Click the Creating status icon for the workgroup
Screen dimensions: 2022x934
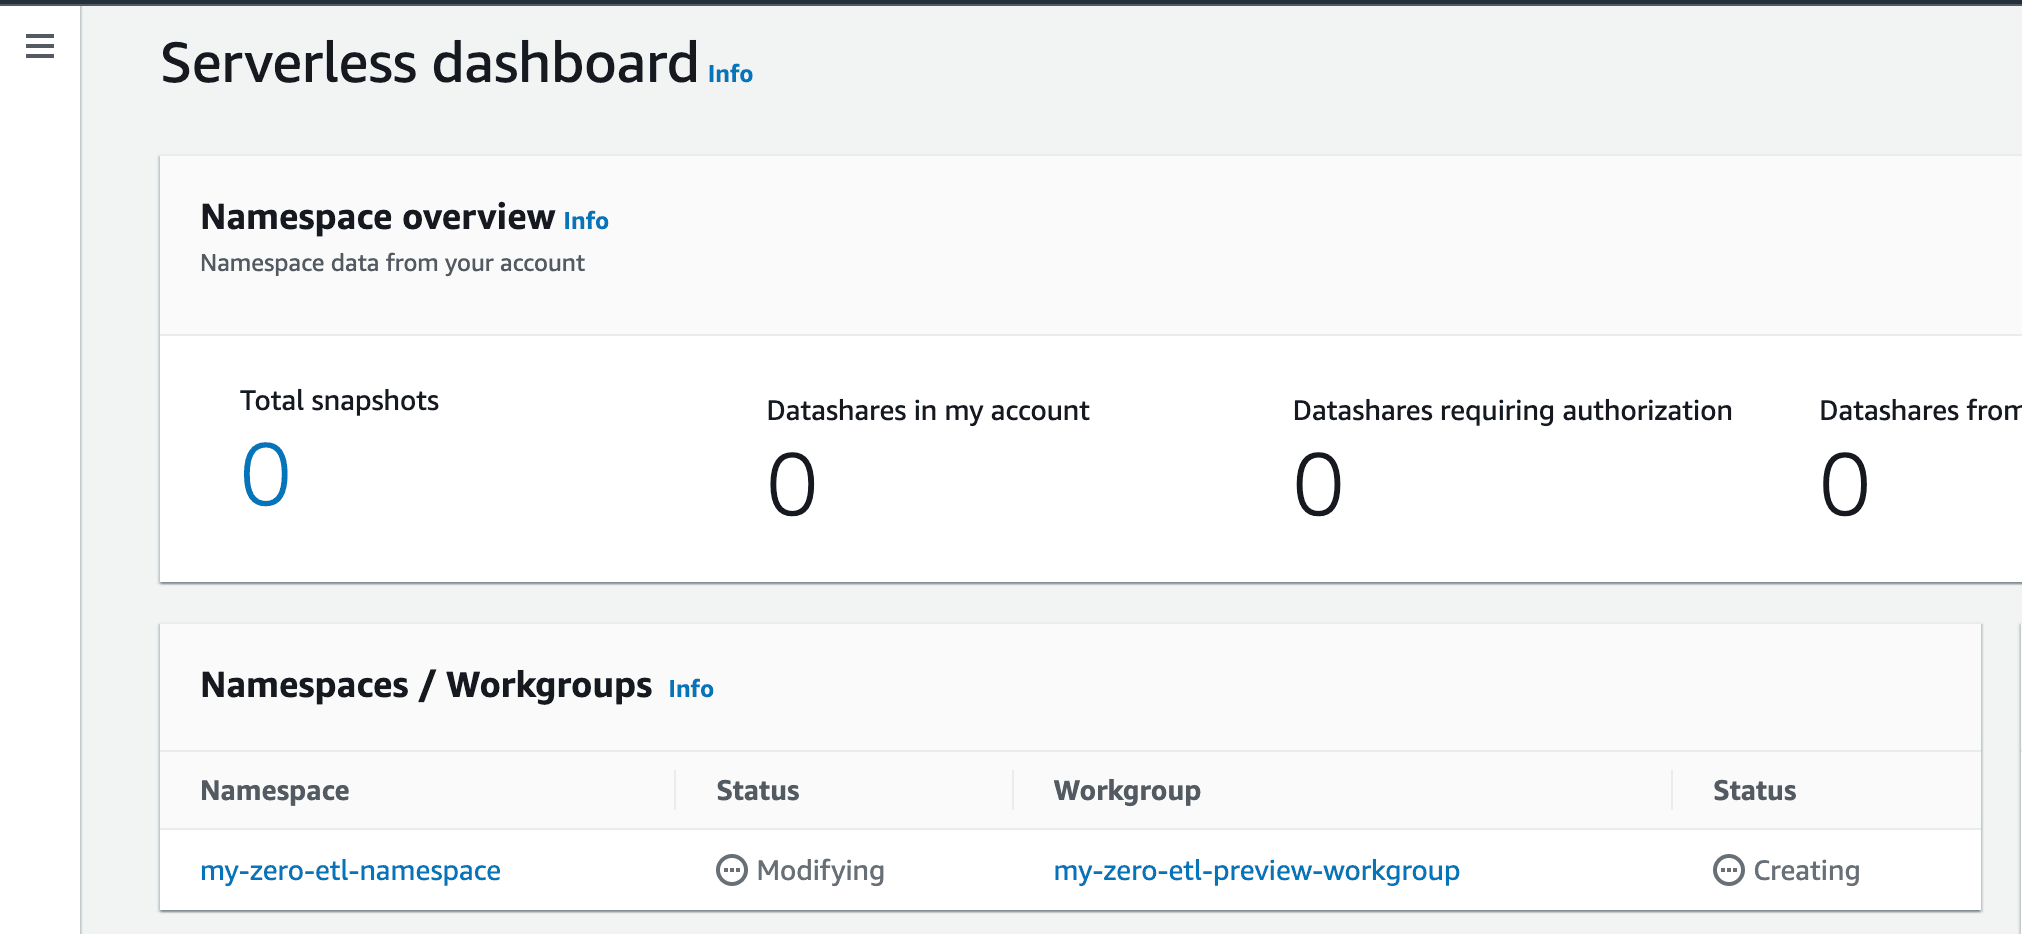point(1728,870)
